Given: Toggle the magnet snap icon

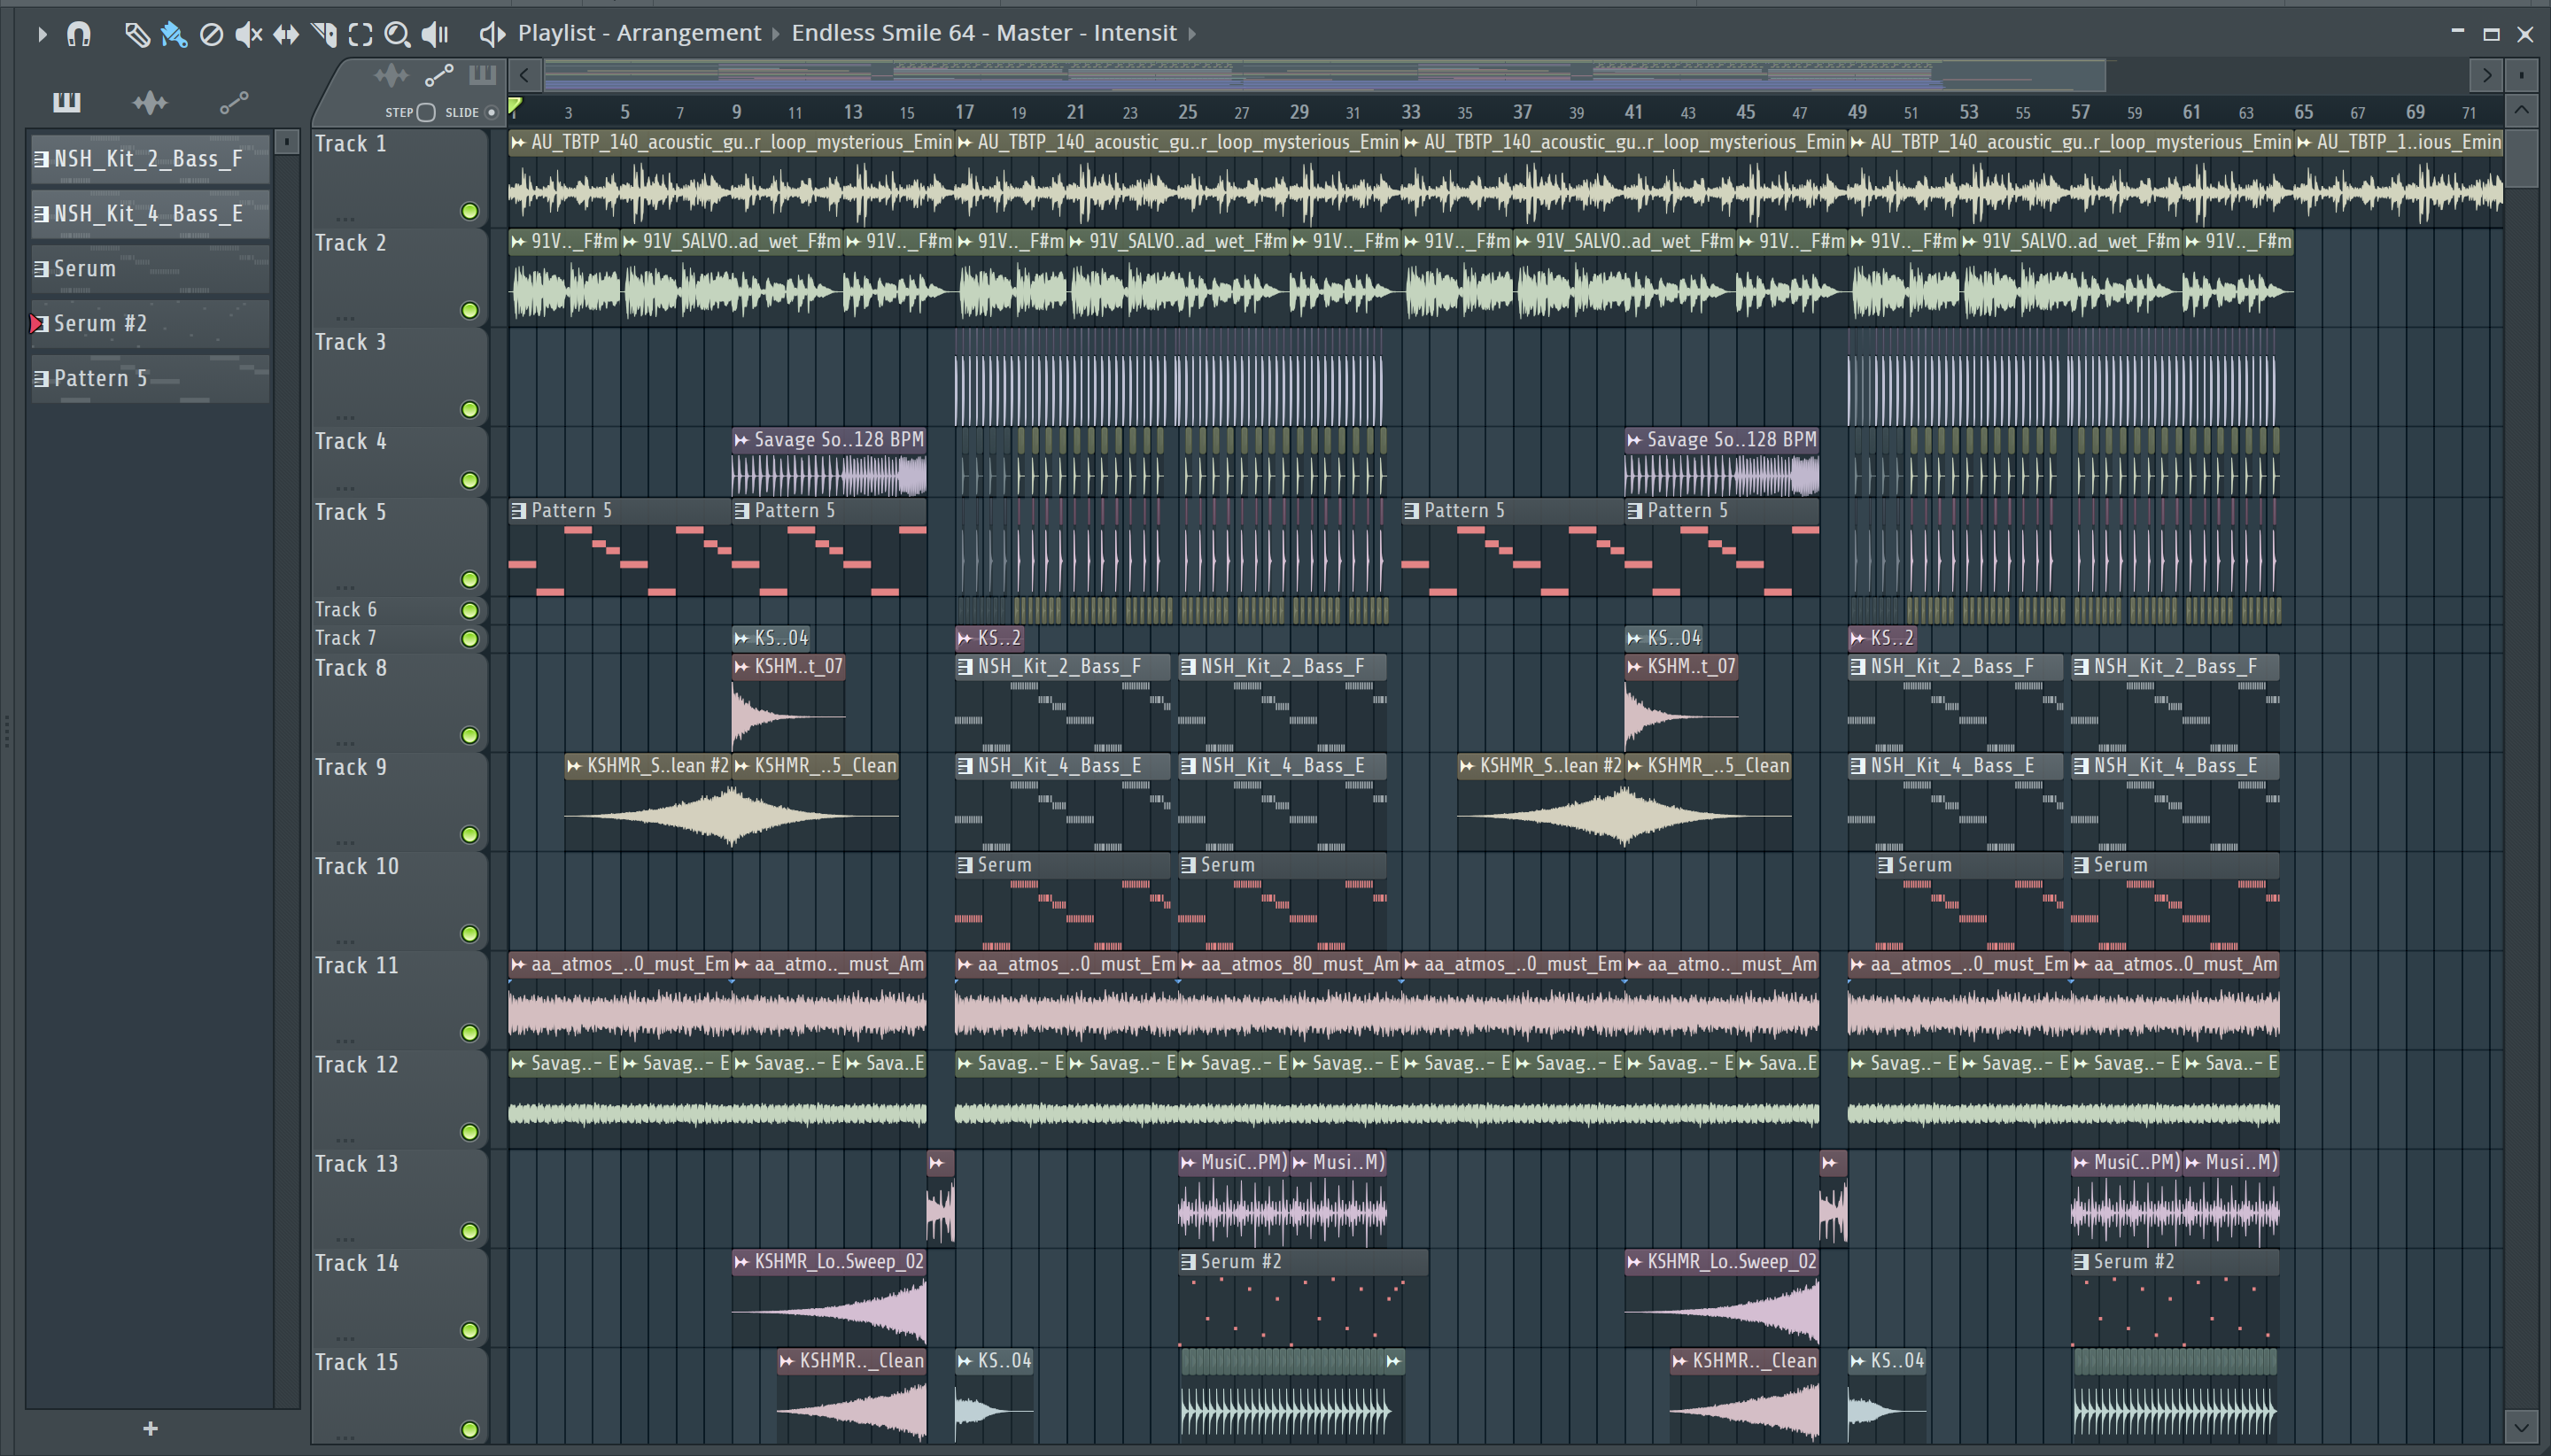Looking at the screenshot, I should click(x=79, y=34).
